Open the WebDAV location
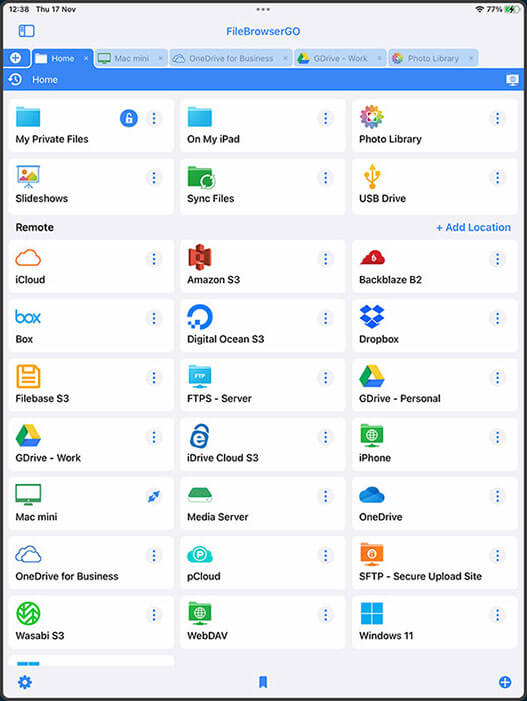The height and width of the screenshot is (701, 527). (262, 622)
